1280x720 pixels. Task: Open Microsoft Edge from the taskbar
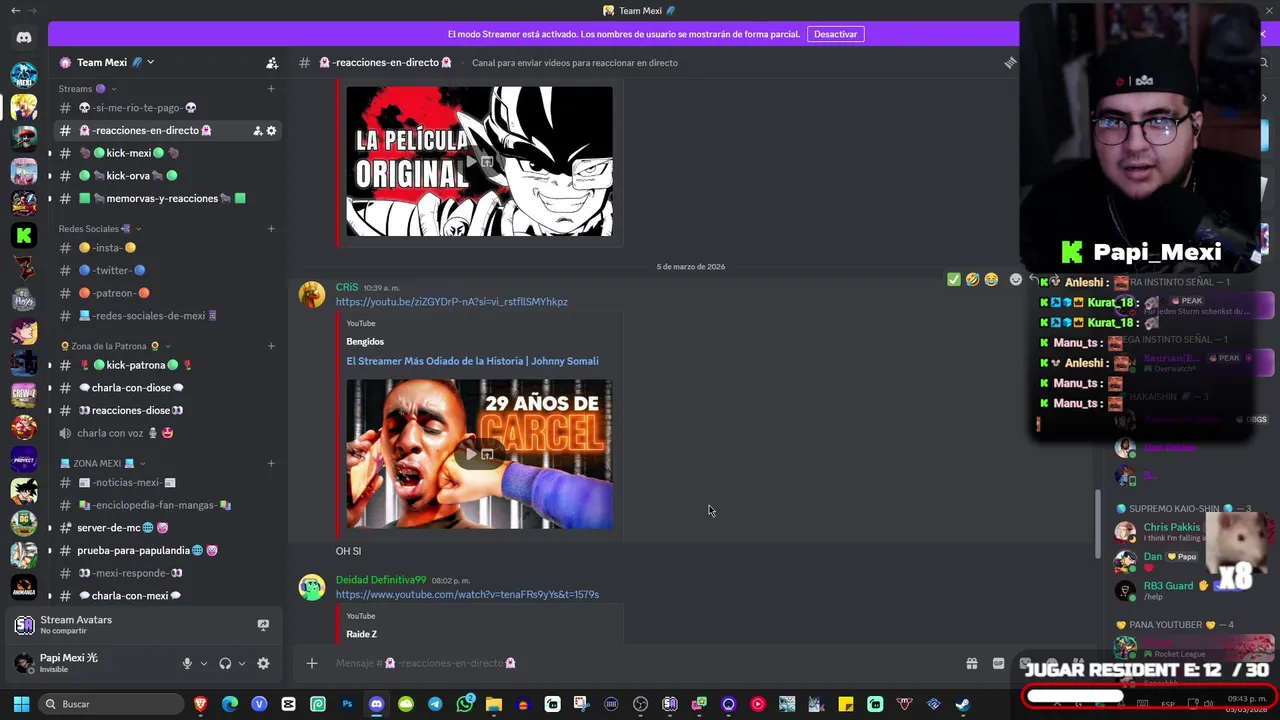point(230,704)
